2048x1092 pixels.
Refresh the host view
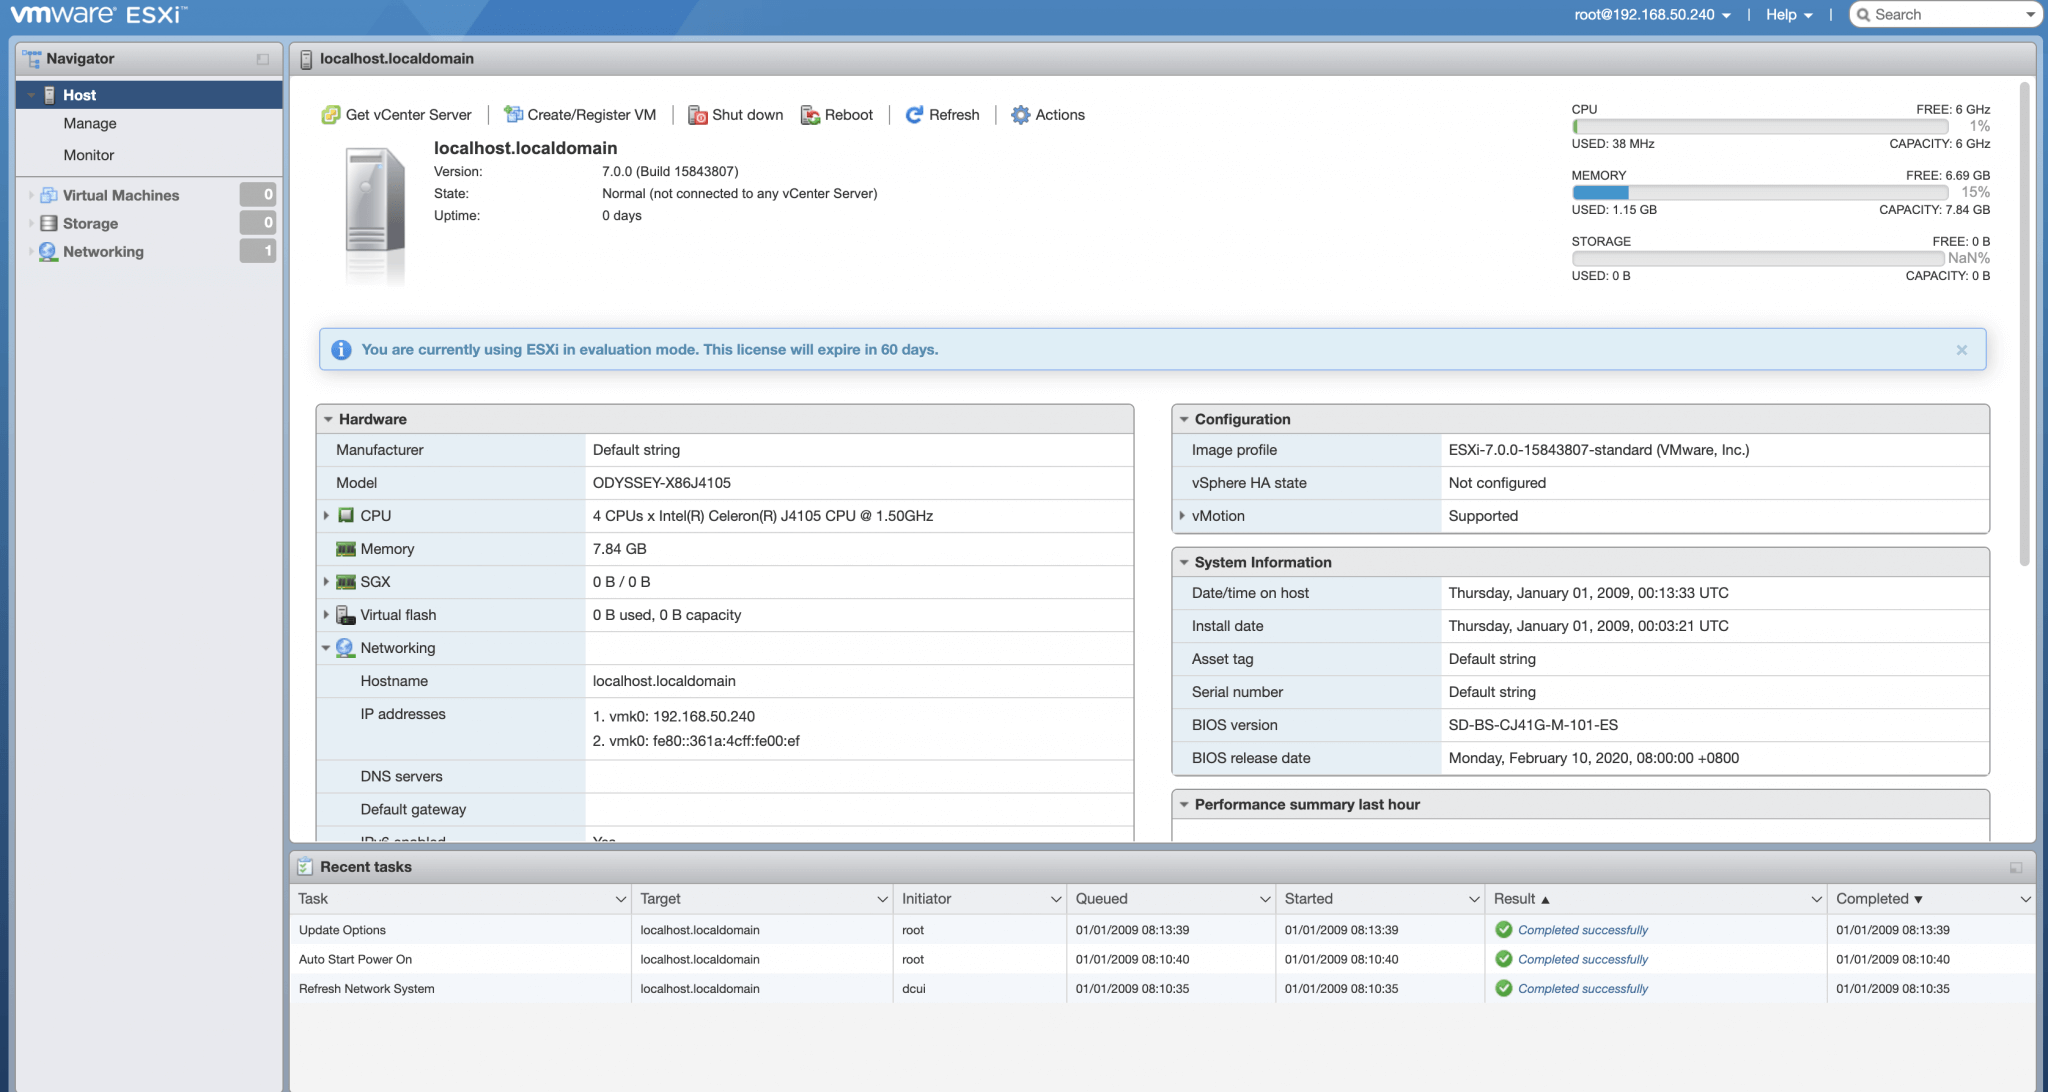941,114
